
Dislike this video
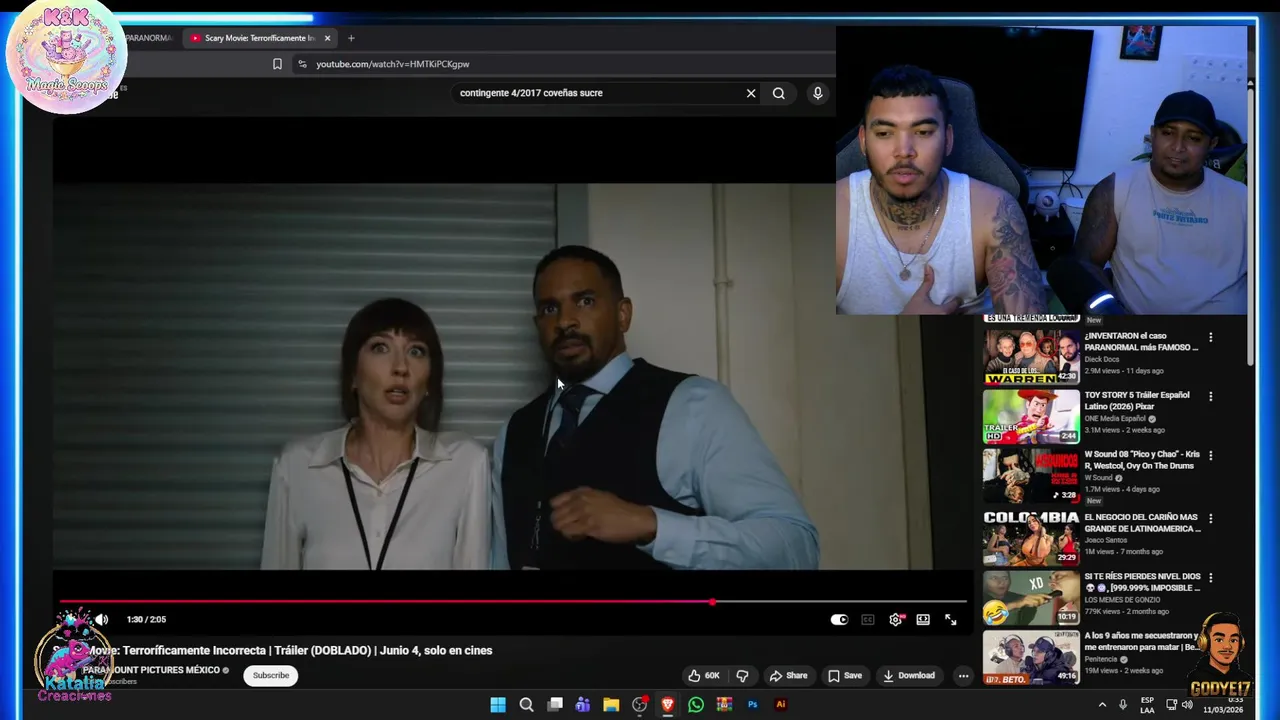pos(742,676)
